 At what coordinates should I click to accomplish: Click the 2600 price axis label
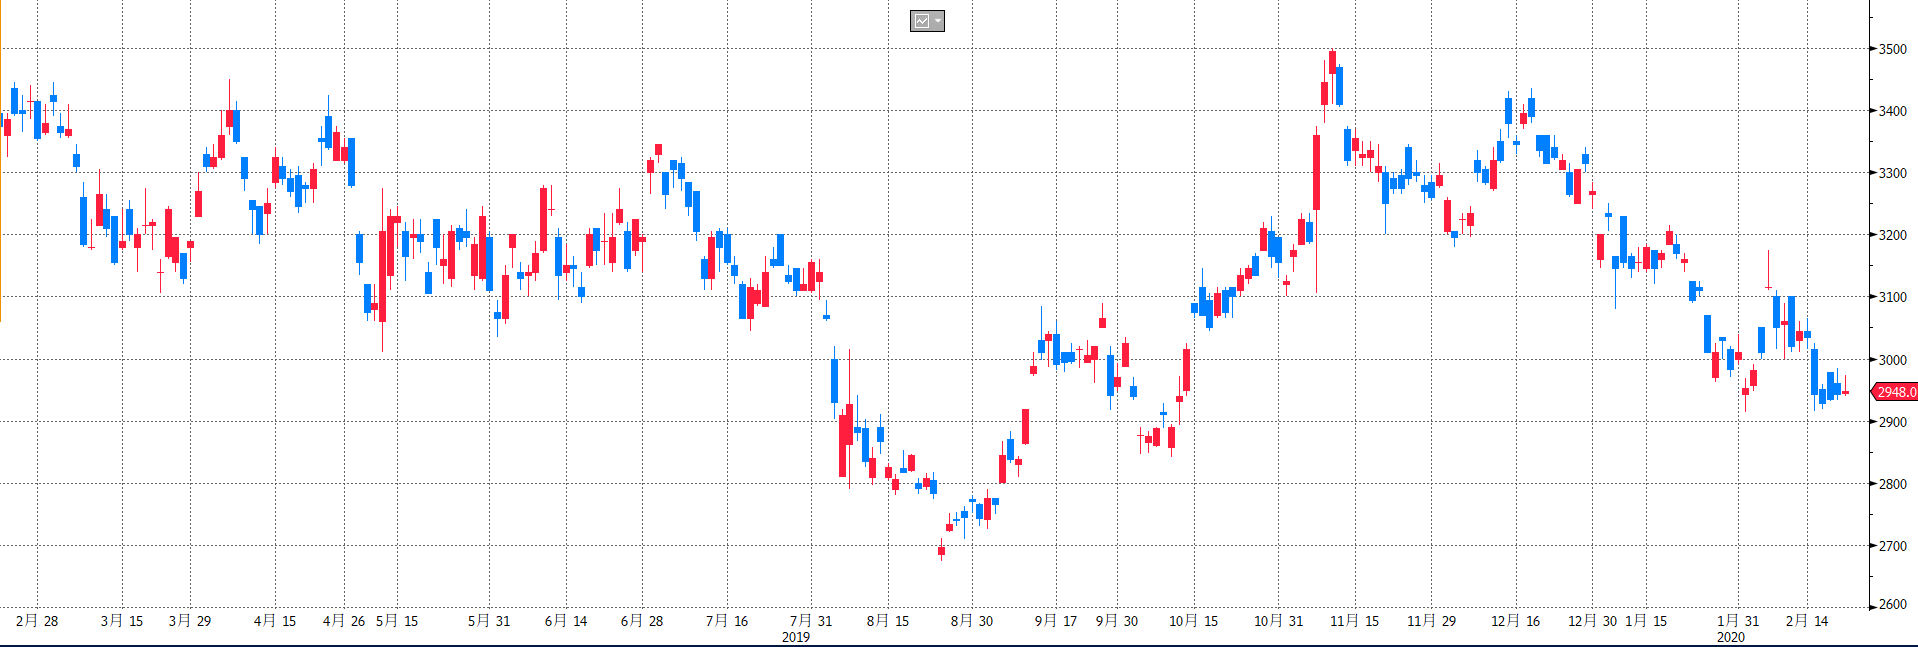pyautogui.click(x=1892, y=604)
